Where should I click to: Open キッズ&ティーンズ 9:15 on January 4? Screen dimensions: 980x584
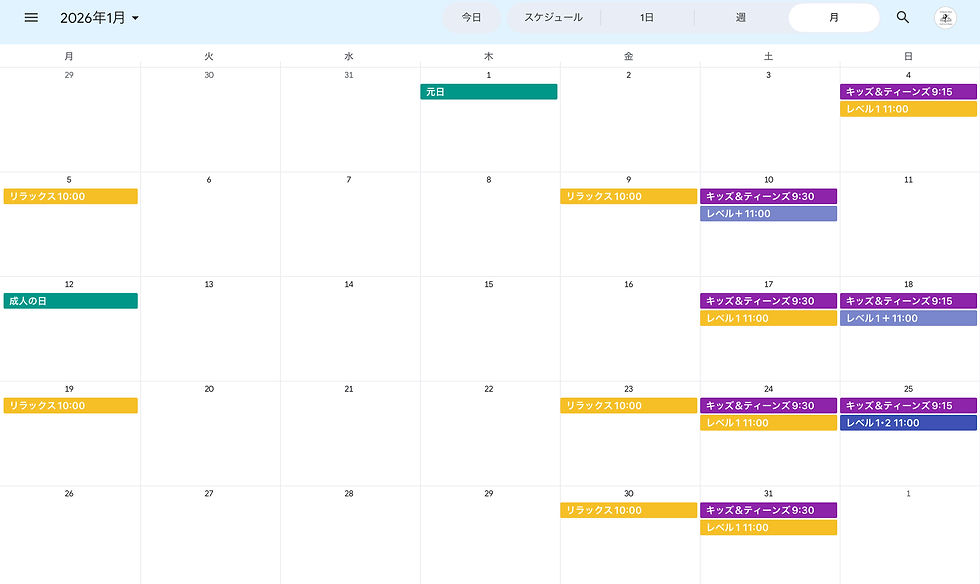click(908, 92)
